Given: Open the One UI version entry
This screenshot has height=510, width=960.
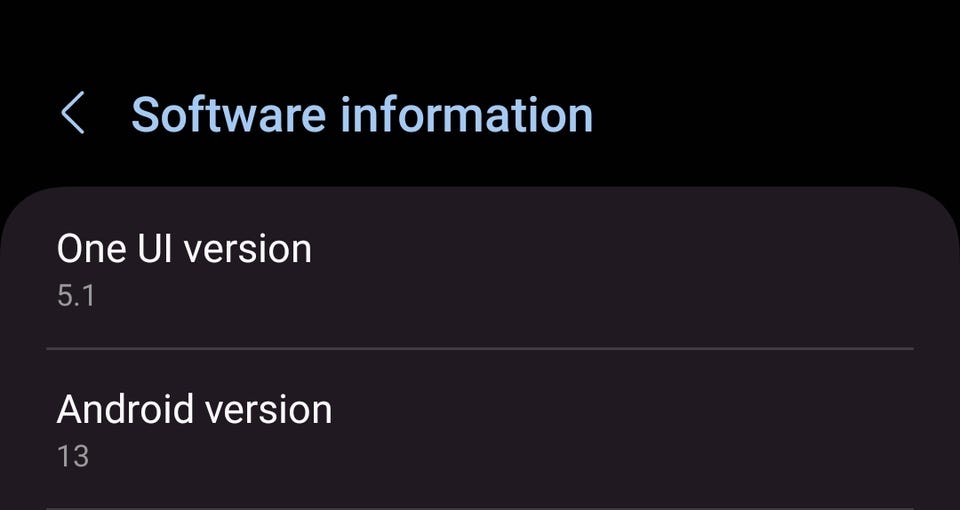Looking at the screenshot, I should (480, 268).
